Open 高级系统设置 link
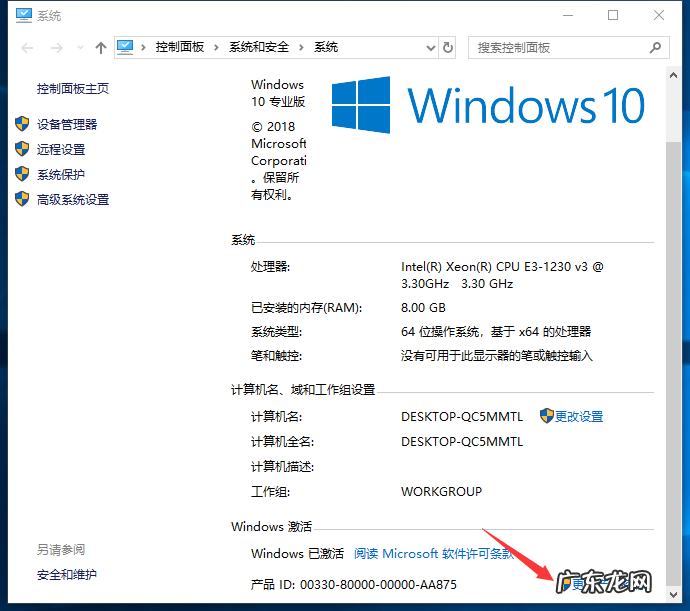690x611 pixels. click(73, 200)
